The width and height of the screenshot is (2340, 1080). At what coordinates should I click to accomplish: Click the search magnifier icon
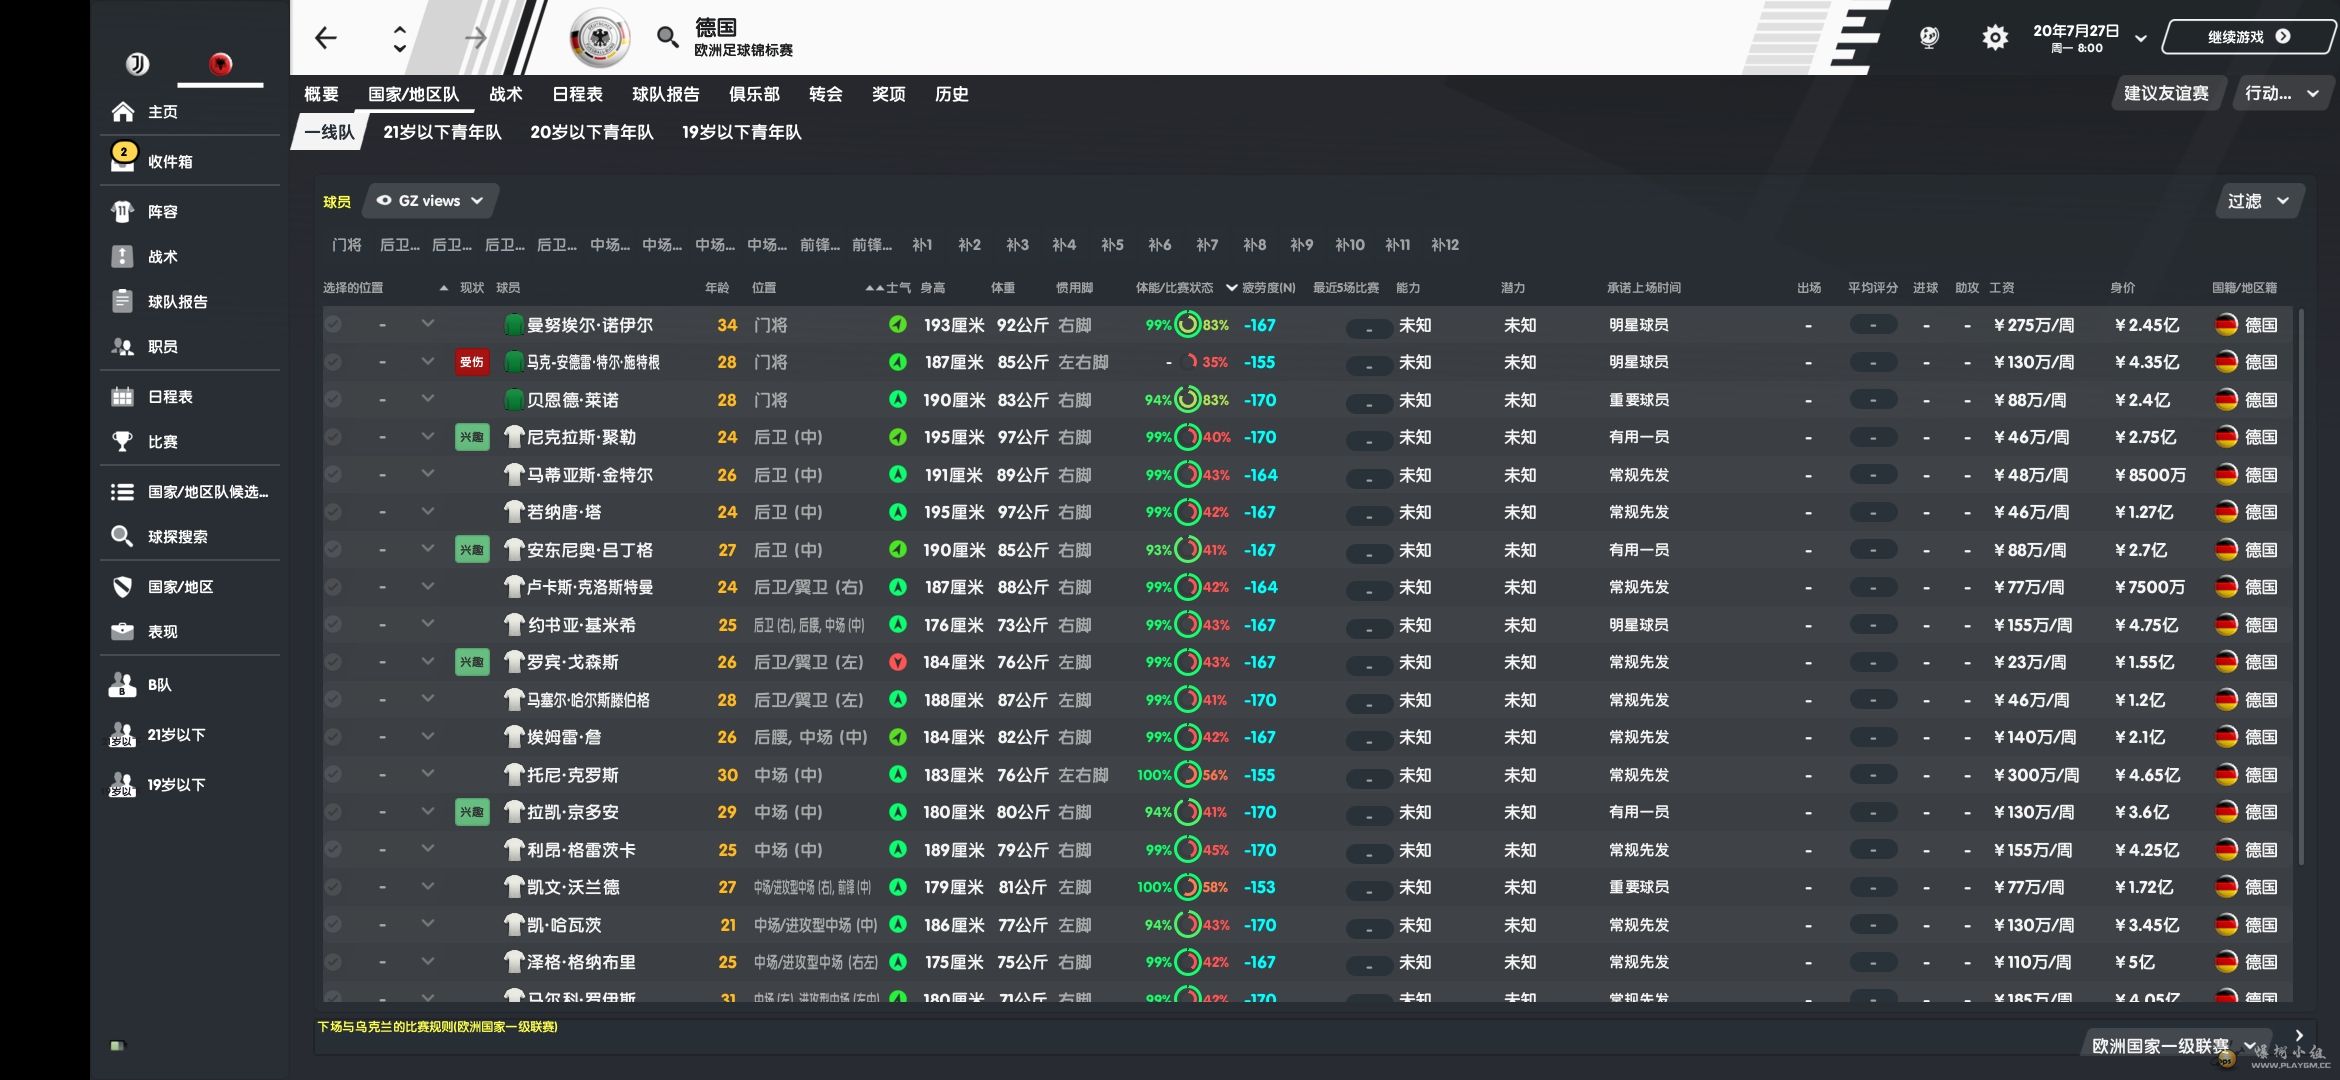coord(666,38)
